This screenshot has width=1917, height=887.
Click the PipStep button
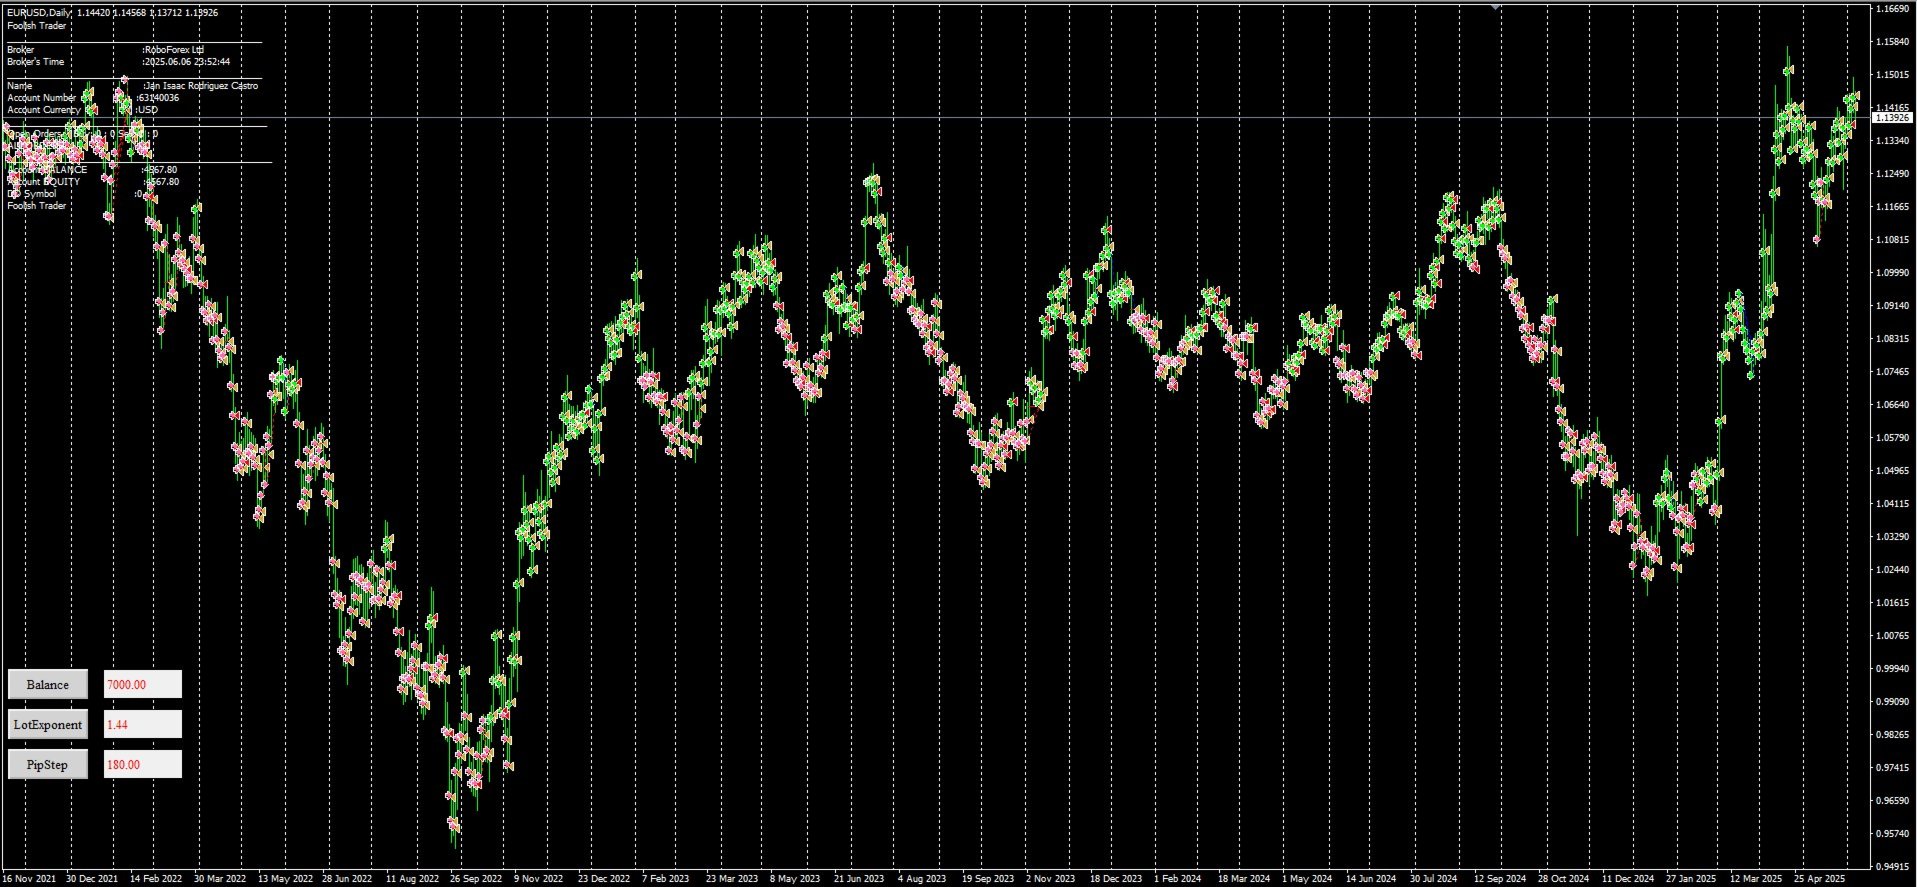click(48, 765)
